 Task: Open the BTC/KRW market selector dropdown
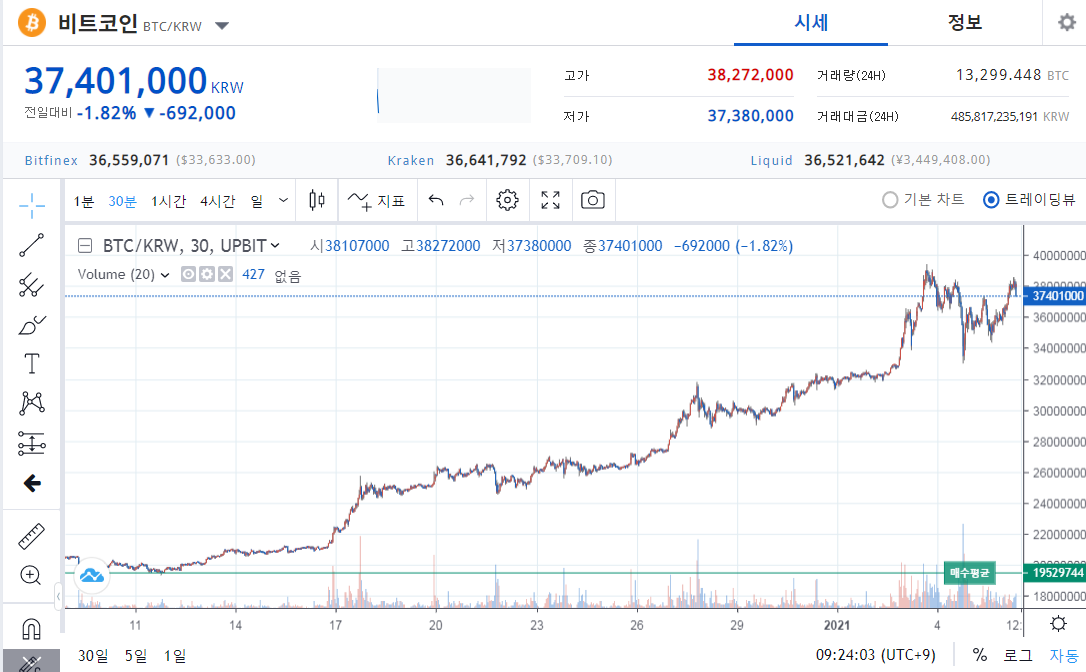[x=222, y=26]
